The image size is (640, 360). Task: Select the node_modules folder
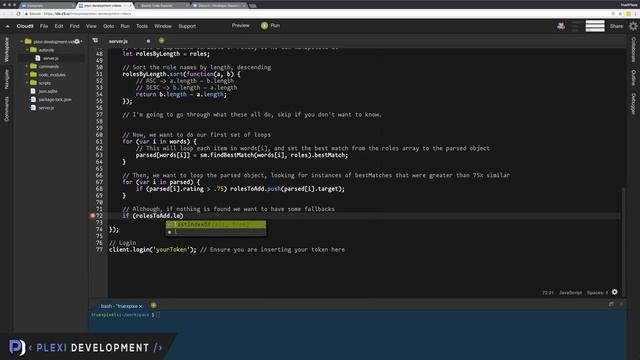[x=52, y=75]
